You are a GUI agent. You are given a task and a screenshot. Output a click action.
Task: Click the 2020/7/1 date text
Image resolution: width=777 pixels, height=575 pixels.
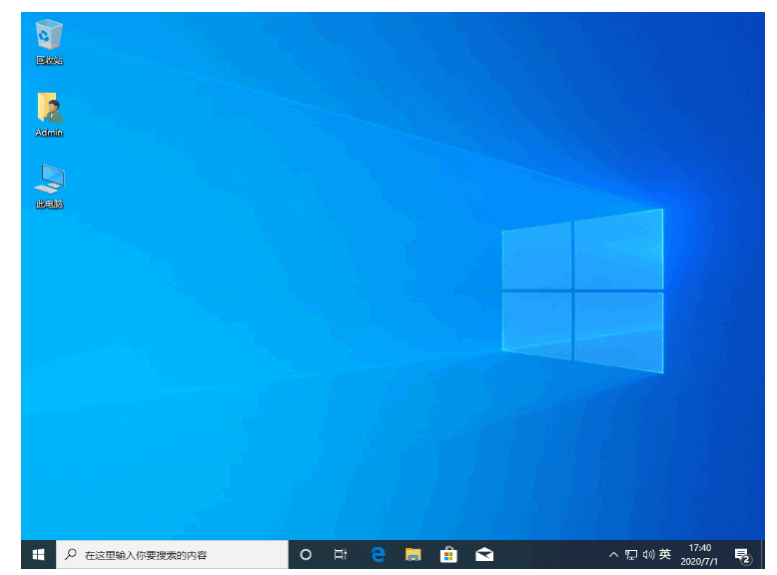(x=699, y=562)
